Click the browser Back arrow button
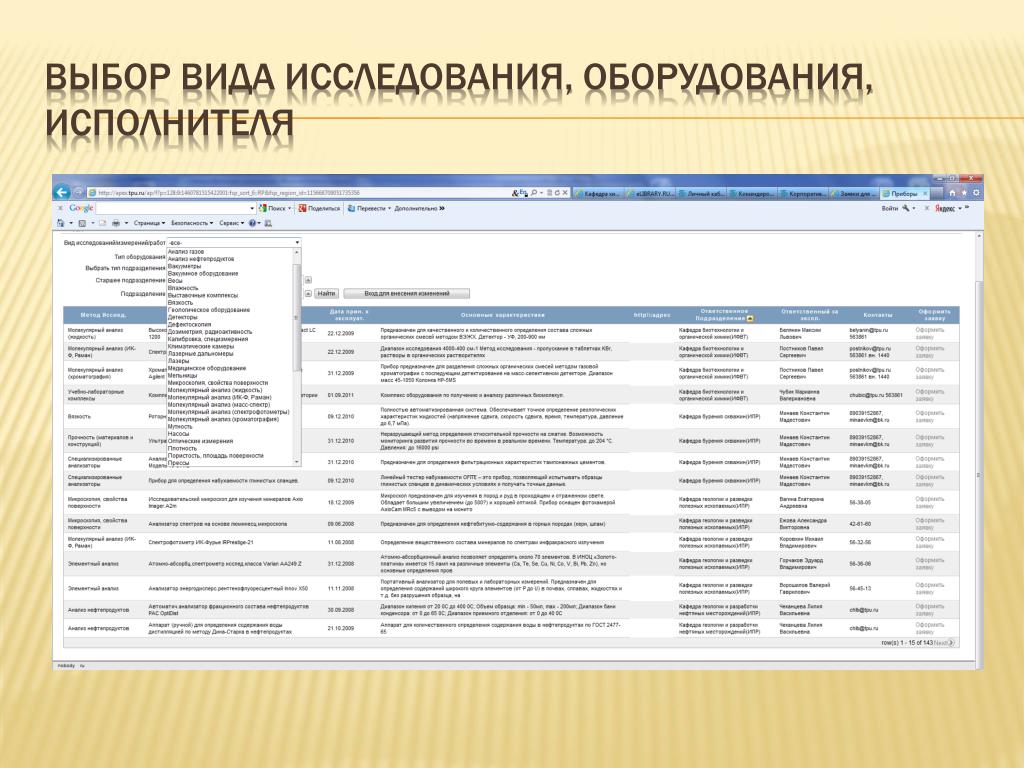 (62, 193)
